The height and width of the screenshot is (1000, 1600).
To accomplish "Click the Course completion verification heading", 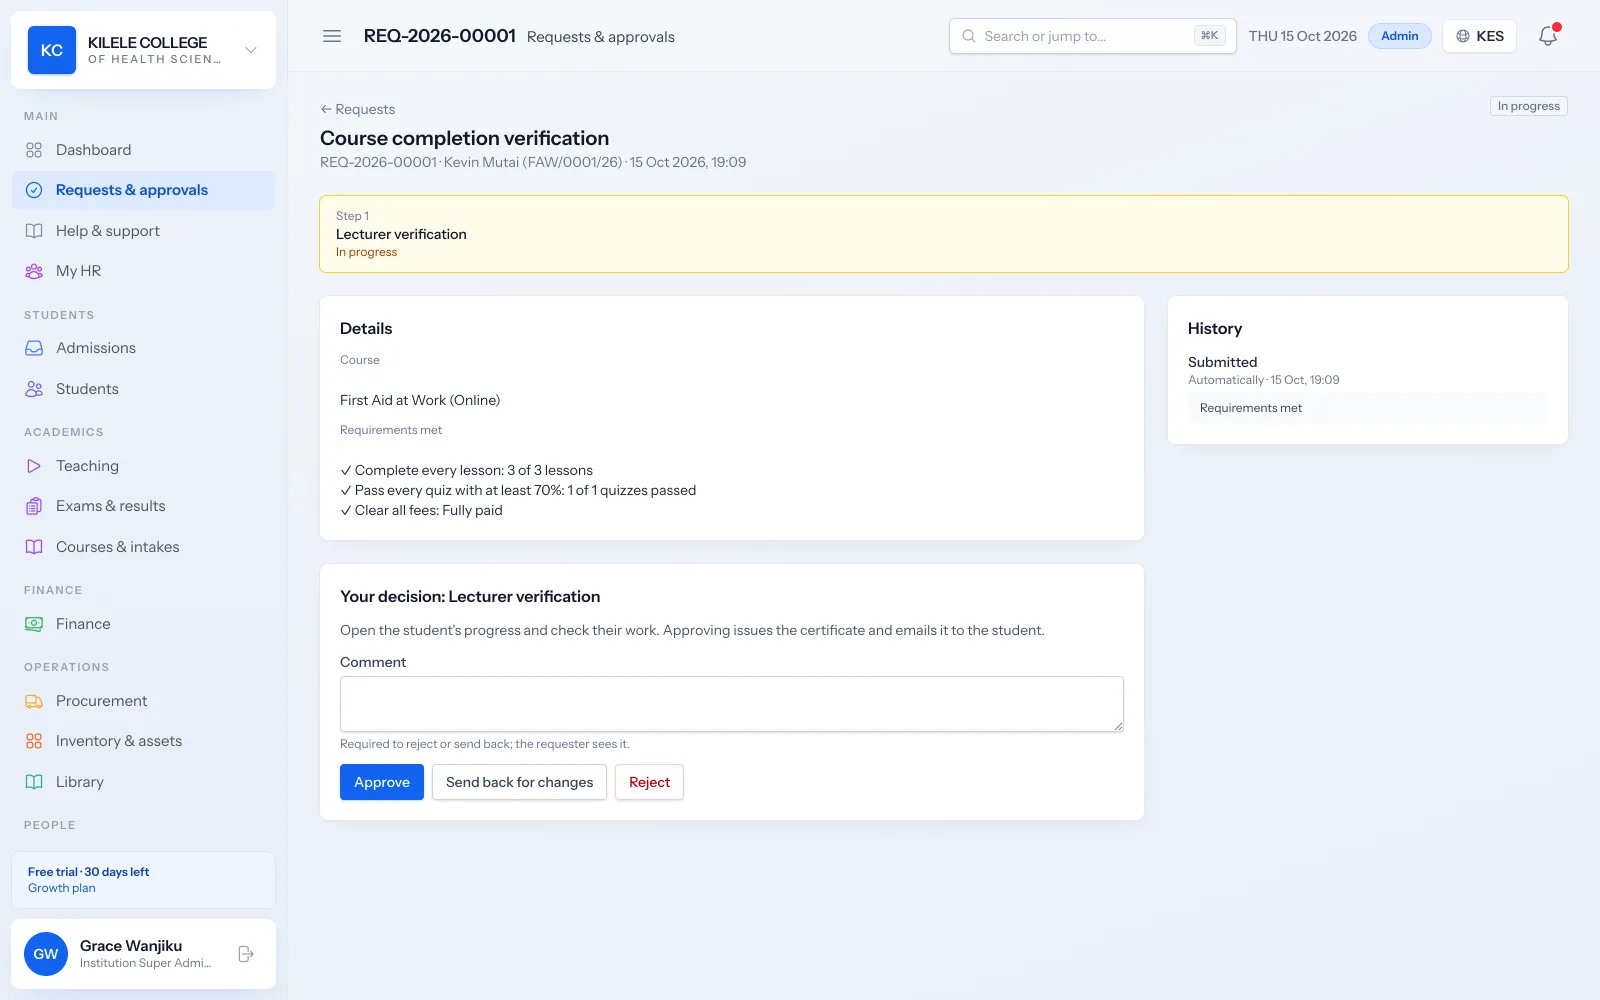I will click(464, 138).
